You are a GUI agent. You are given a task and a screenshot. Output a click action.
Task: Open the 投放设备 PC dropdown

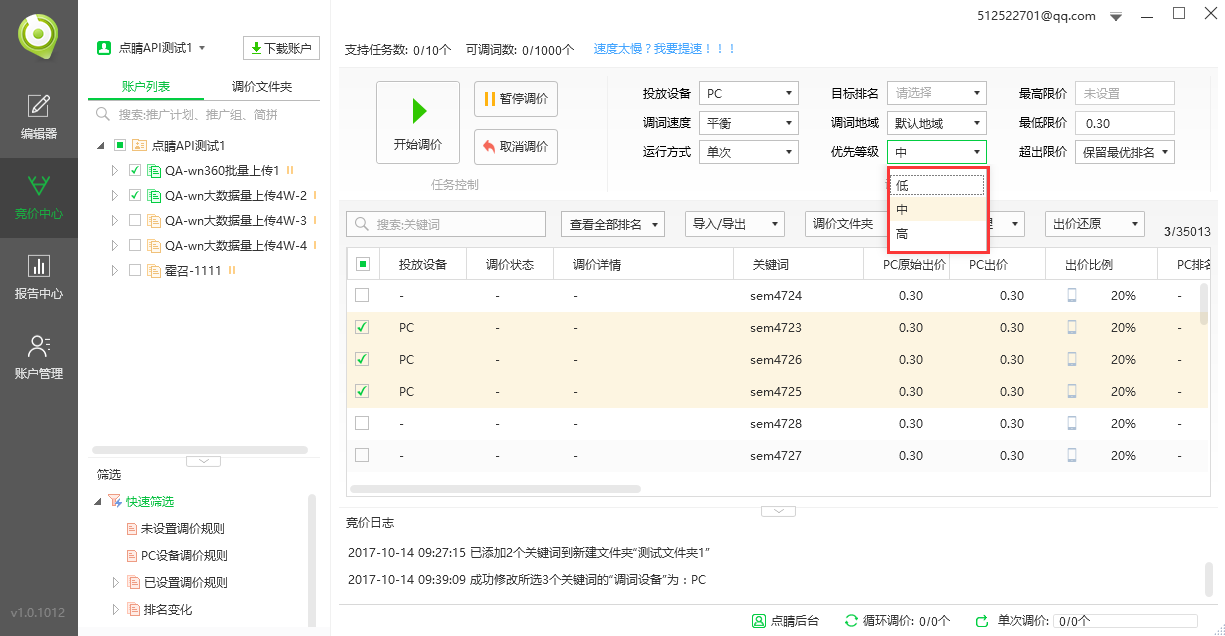tap(749, 94)
